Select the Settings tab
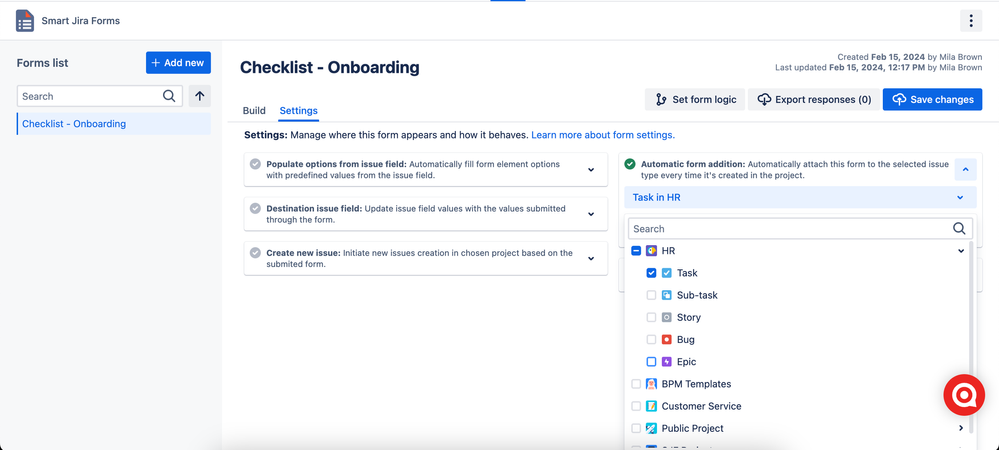Screen dimensions: 999x450 pyautogui.click(x=298, y=110)
